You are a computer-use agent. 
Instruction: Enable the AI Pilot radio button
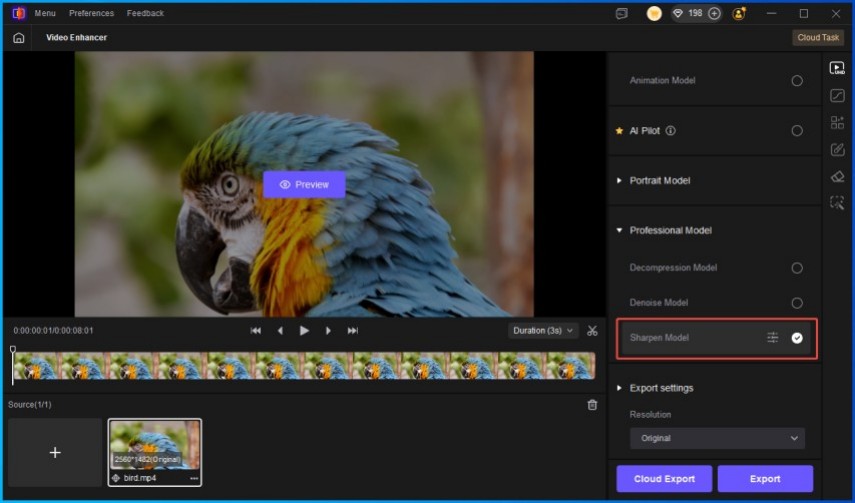click(x=797, y=131)
